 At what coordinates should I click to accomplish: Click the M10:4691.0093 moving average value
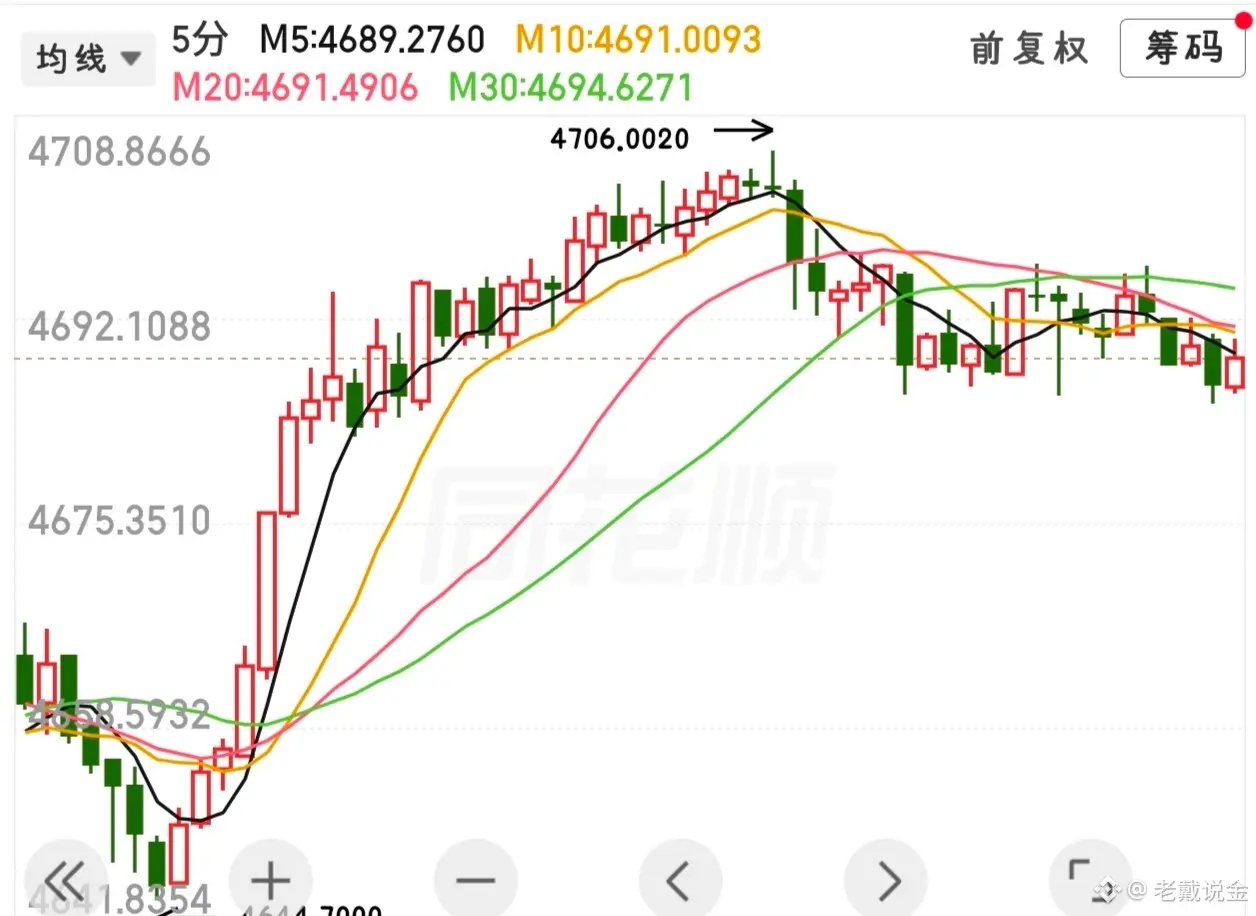tap(639, 40)
